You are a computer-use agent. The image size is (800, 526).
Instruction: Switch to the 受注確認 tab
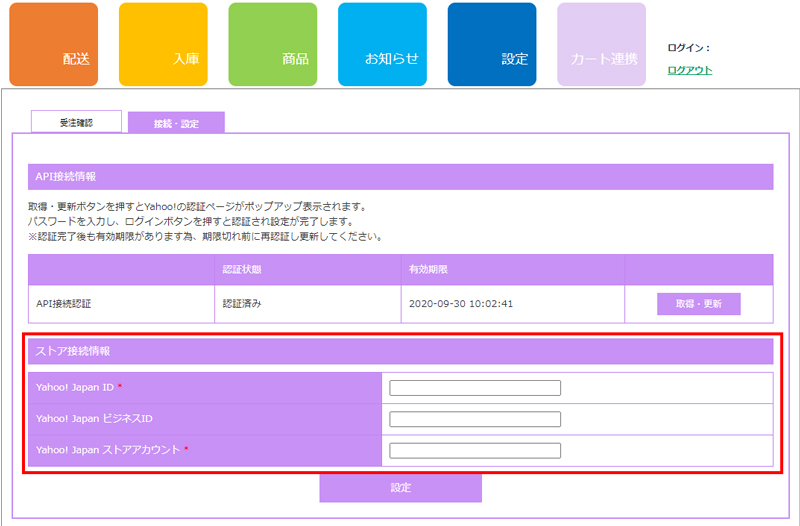point(76,122)
